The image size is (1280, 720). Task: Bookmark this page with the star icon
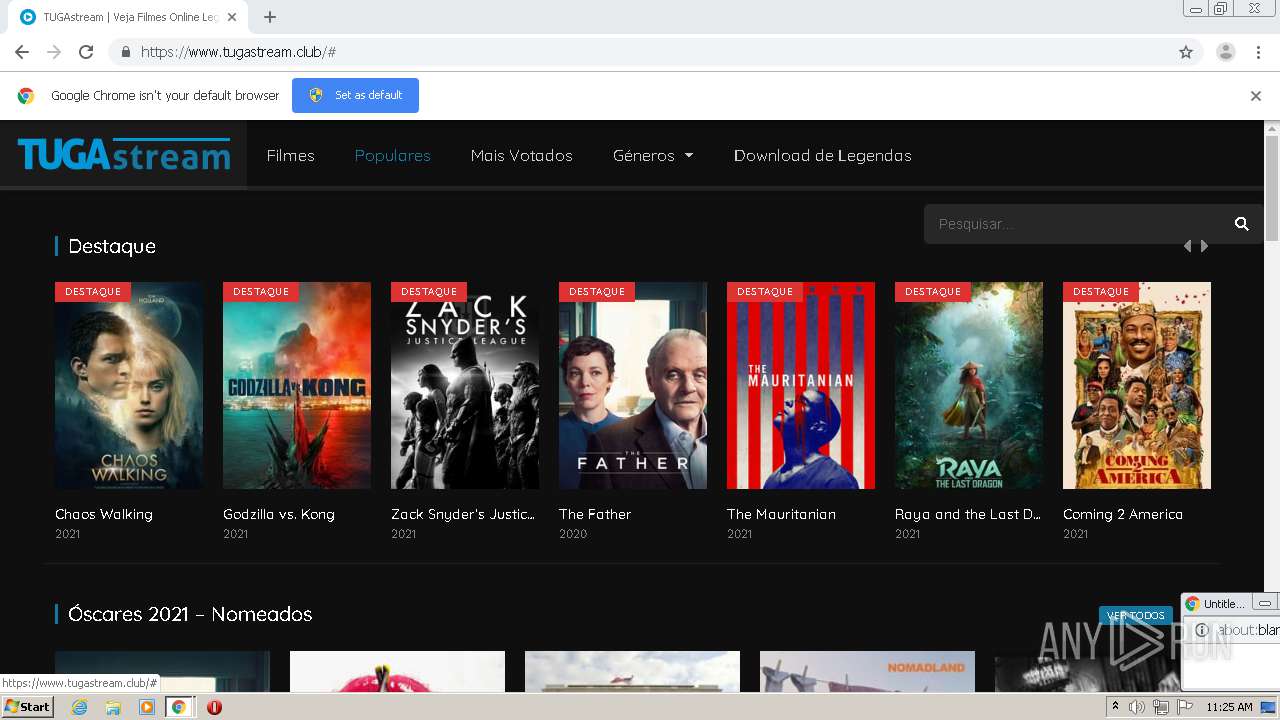point(1186,52)
